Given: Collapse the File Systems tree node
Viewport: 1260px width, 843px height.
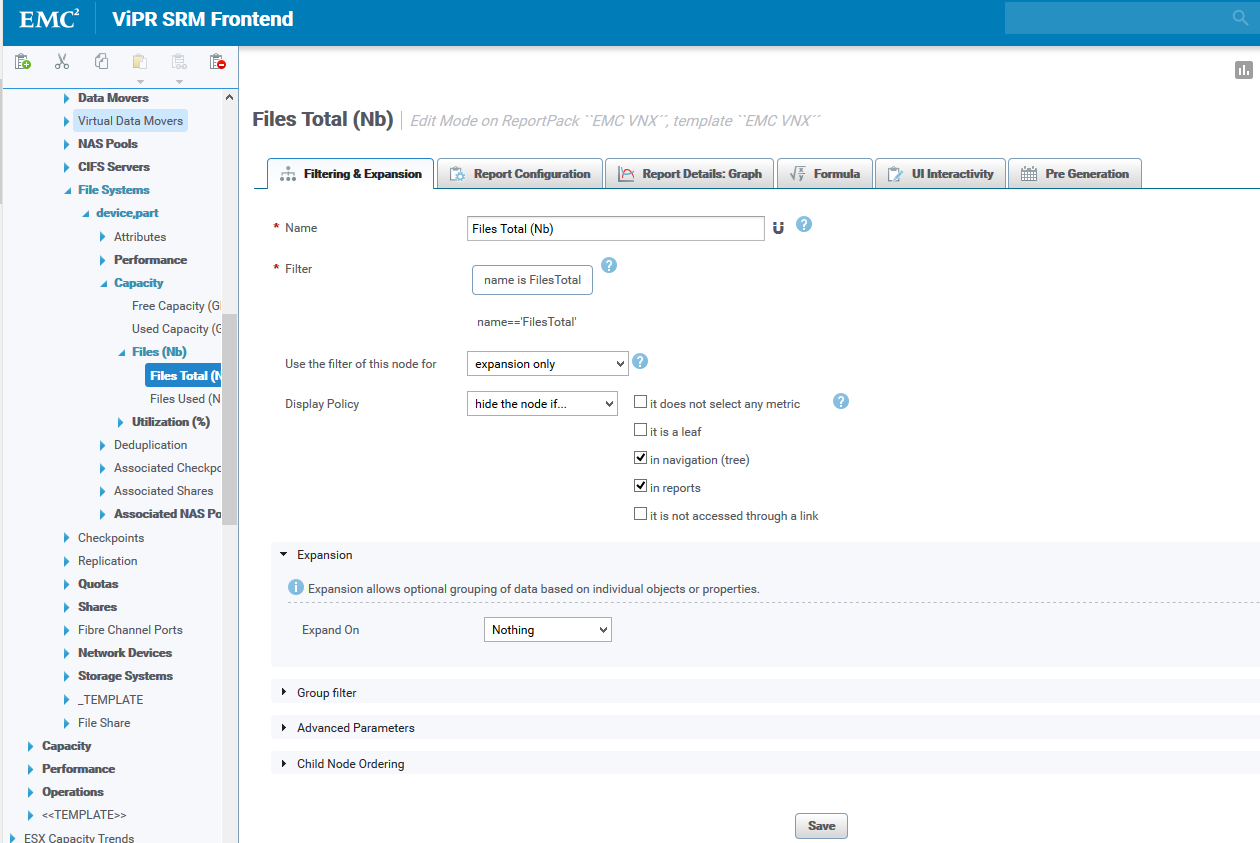Looking at the screenshot, I should click(67, 190).
